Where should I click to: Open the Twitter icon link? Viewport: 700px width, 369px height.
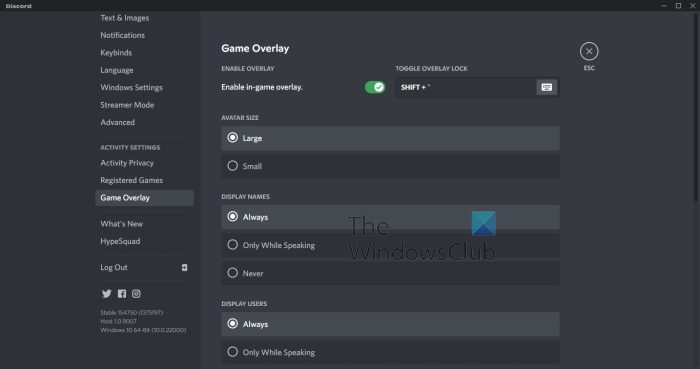click(x=107, y=294)
